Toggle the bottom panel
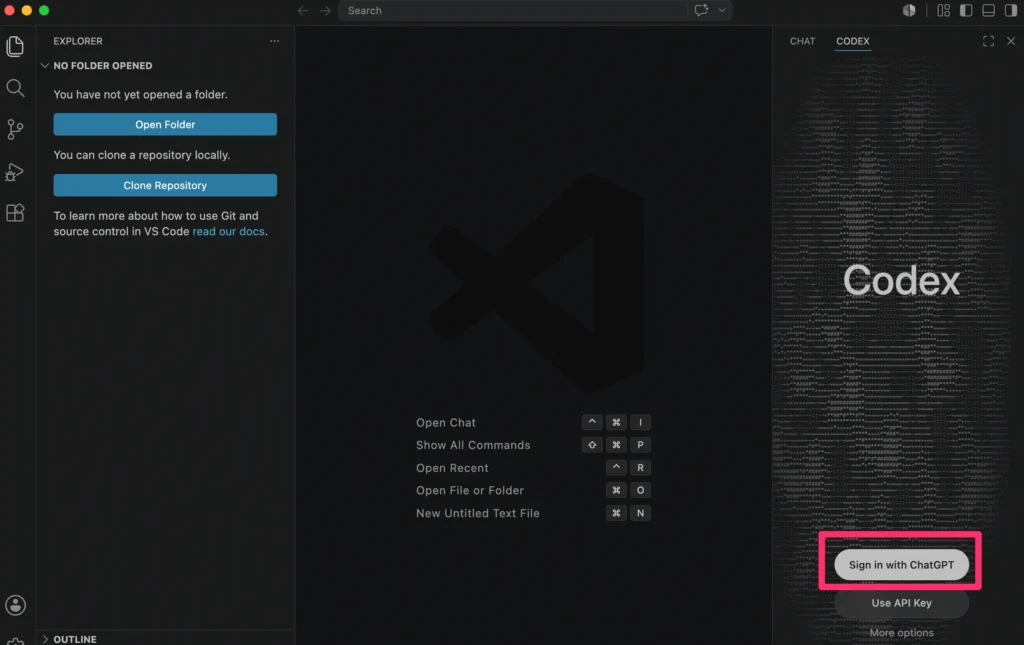This screenshot has height=645, width=1024. 989,10
